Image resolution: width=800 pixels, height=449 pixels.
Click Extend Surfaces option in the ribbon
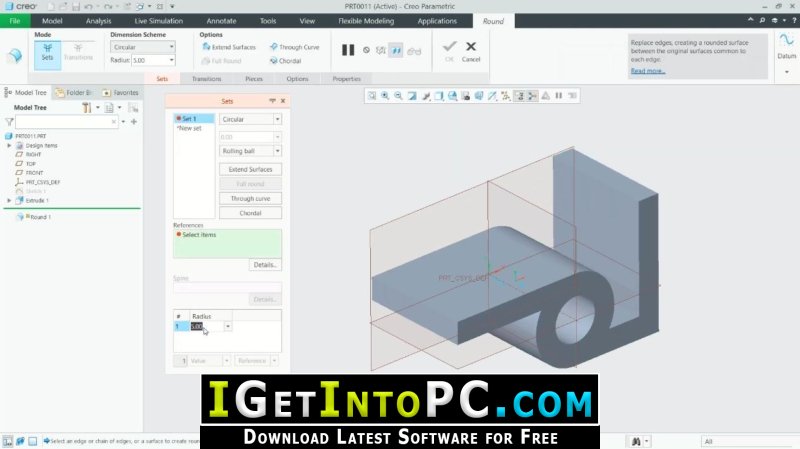click(x=229, y=47)
